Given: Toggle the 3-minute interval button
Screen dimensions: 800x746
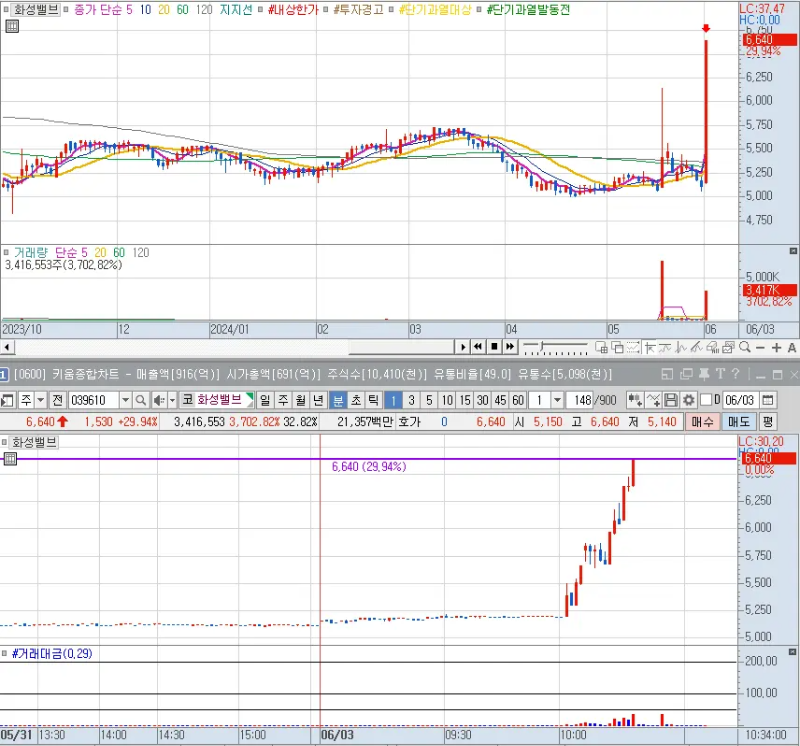Looking at the screenshot, I should click(411, 400).
